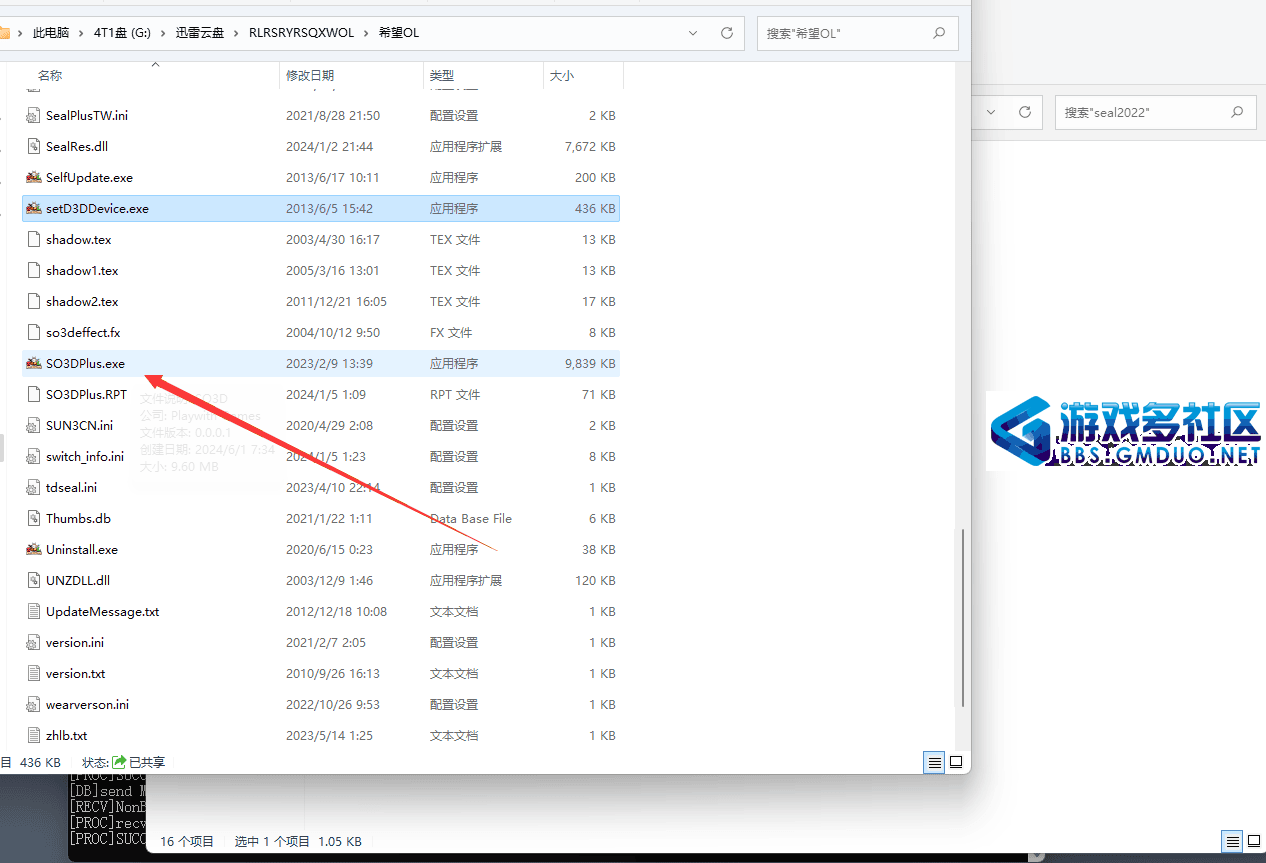Click the zhlb.txt file icon
The height and width of the screenshot is (863, 1266).
pyautogui.click(x=33, y=735)
